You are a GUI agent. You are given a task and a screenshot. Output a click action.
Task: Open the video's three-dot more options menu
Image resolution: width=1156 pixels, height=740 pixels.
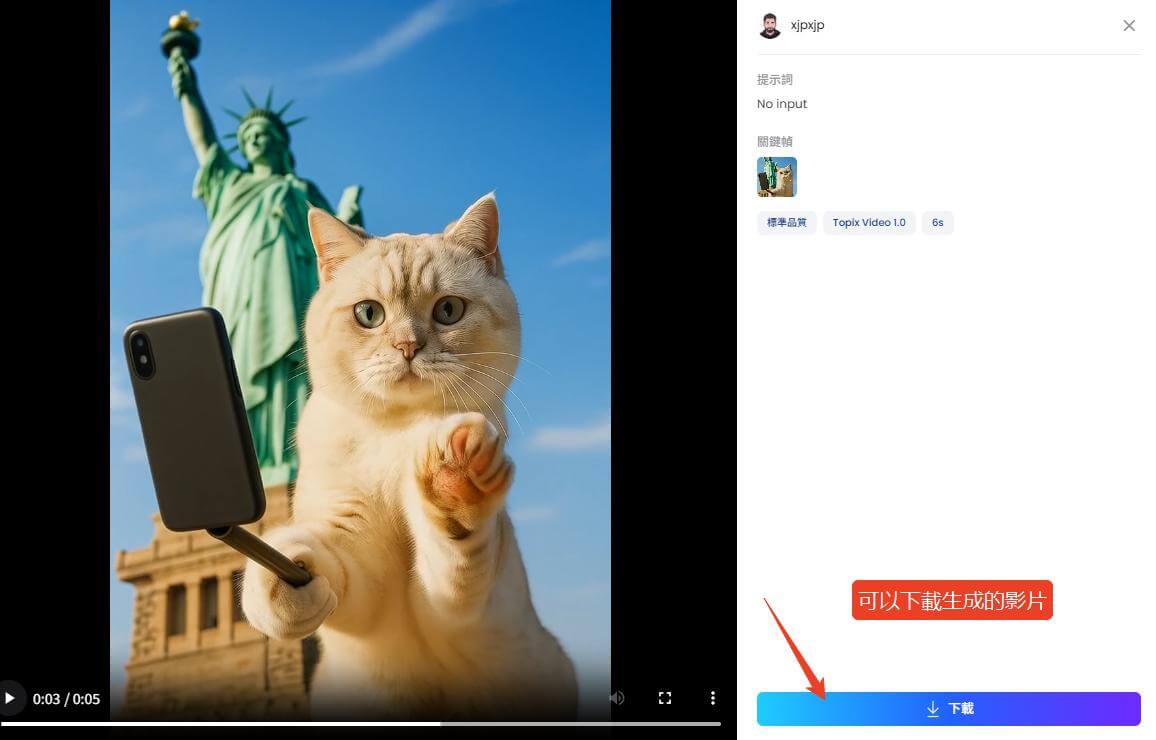tap(712, 698)
